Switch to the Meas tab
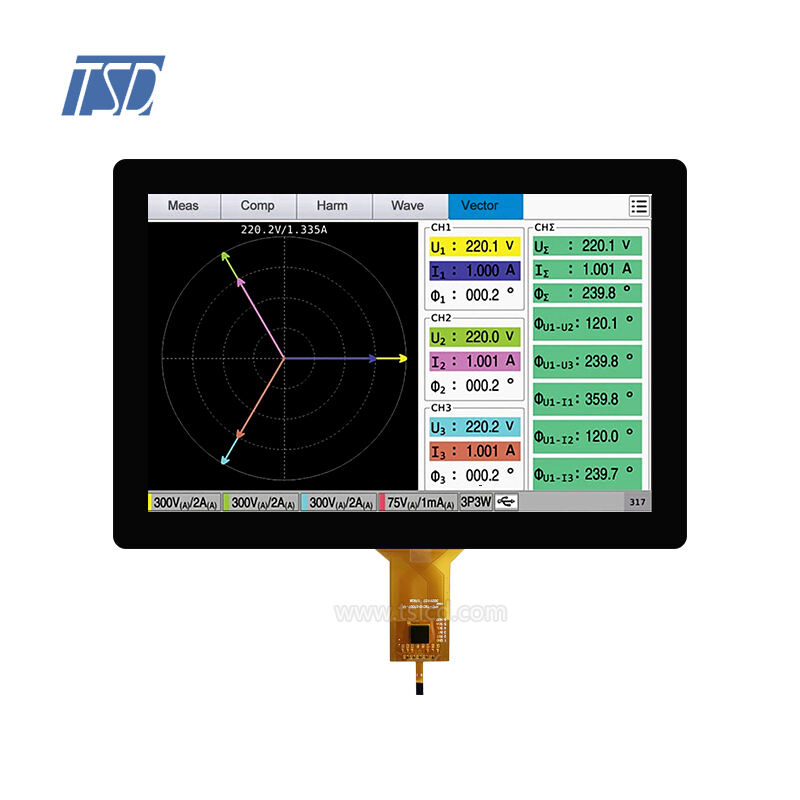The image size is (800, 800). pyautogui.click(x=183, y=206)
